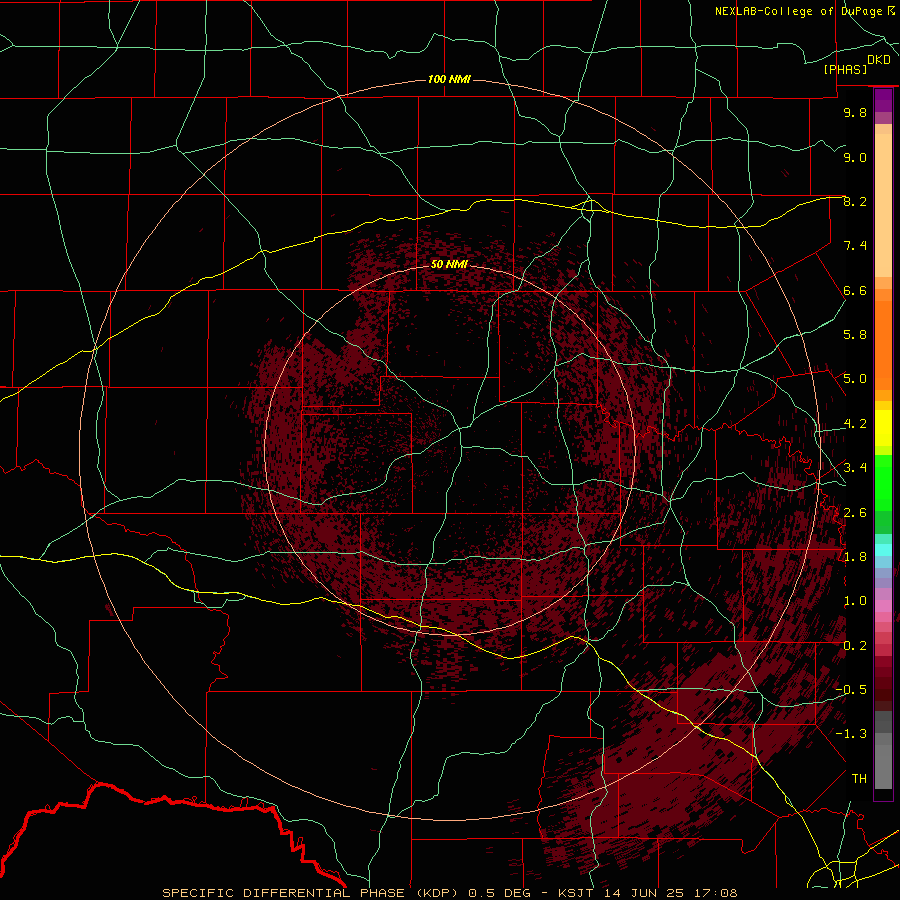Click the 17:08 timestamp in the caption

coord(716,893)
